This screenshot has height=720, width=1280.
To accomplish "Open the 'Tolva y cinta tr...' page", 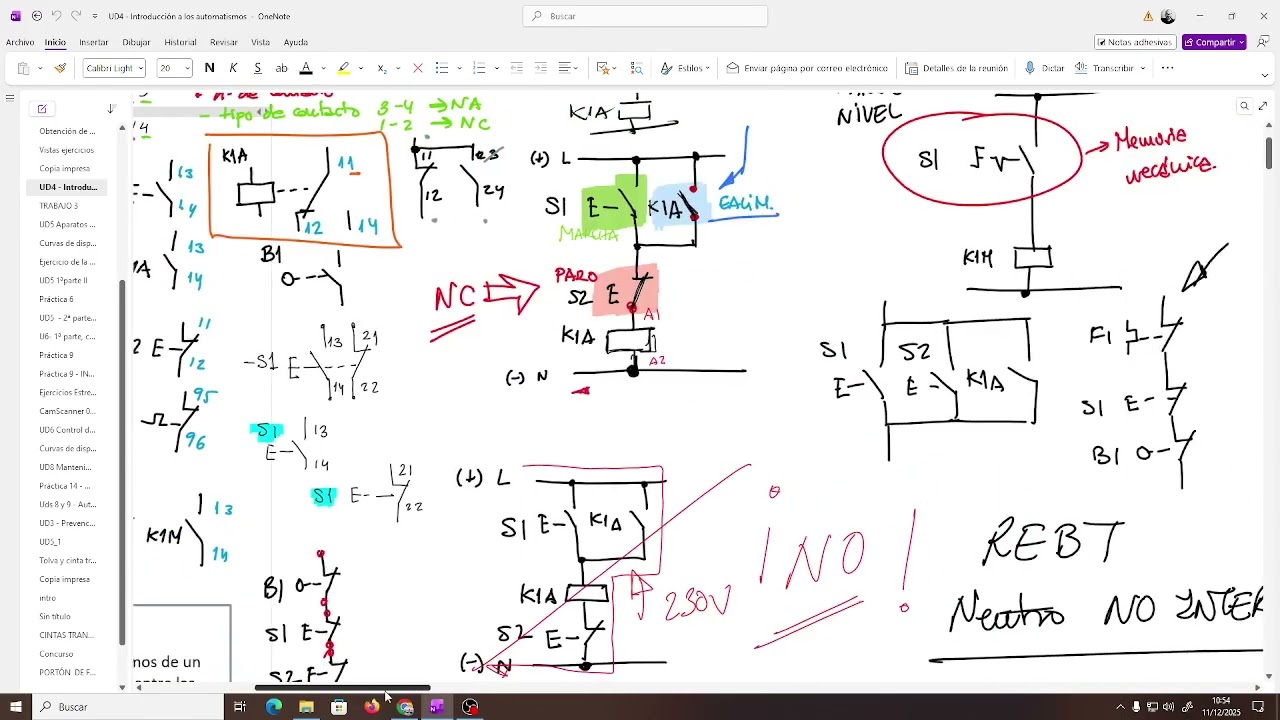I will [x=68, y=561].
